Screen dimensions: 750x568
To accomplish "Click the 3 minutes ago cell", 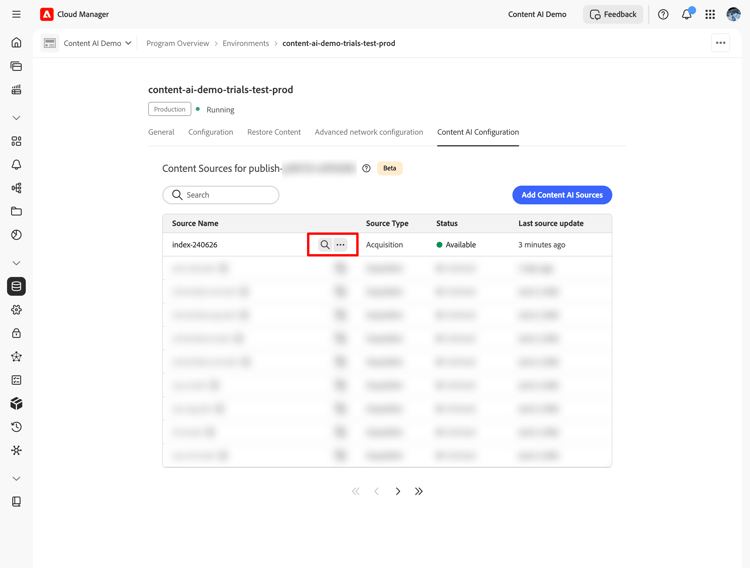I will (542, 245).
